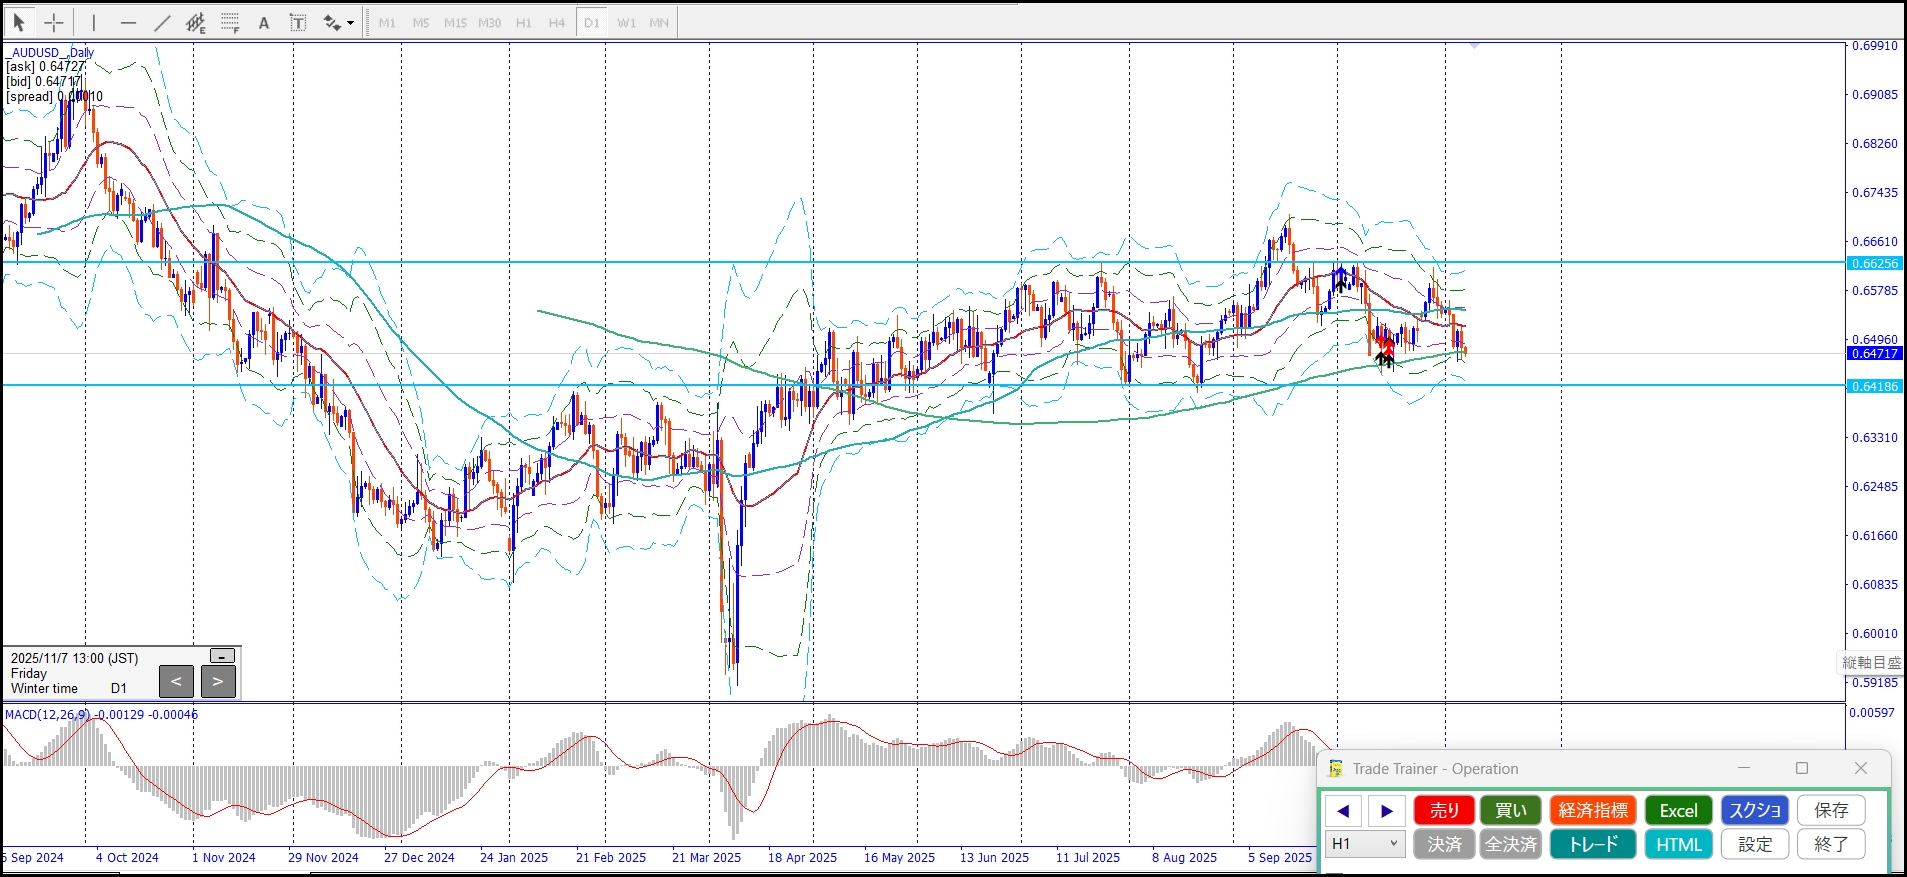The height and width of the screenshot is (877, 1907).
Task: Switch chart to H4 timeframe
Action: 557,22
